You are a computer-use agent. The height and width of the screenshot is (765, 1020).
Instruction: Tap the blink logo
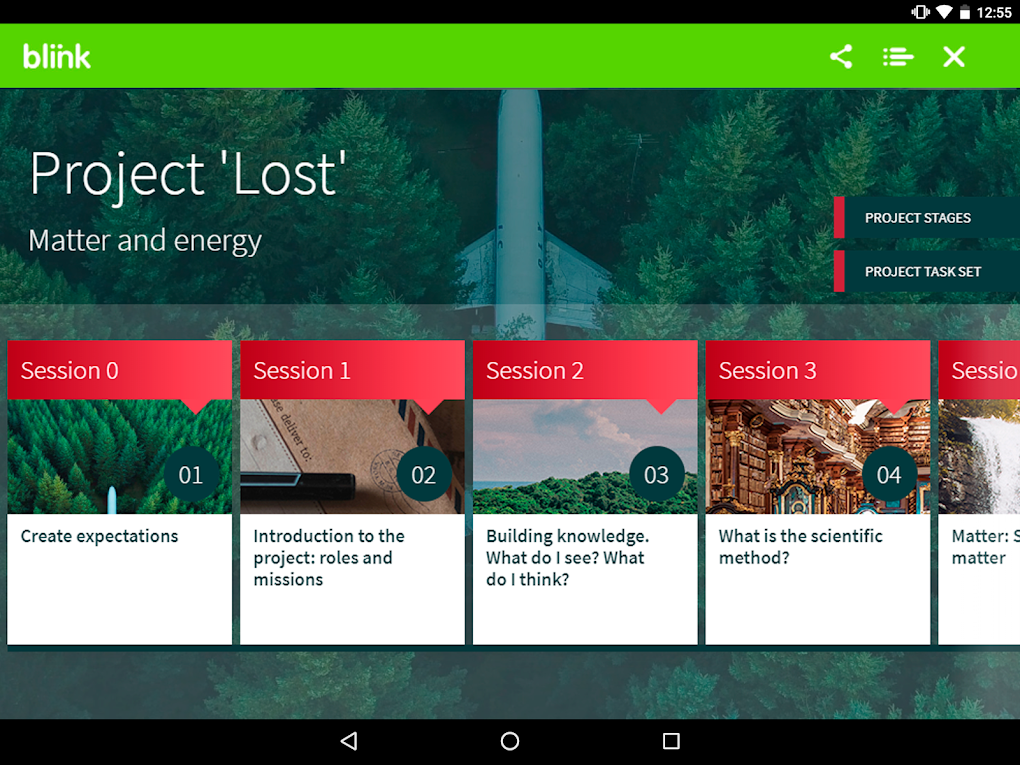coord(56,56)
